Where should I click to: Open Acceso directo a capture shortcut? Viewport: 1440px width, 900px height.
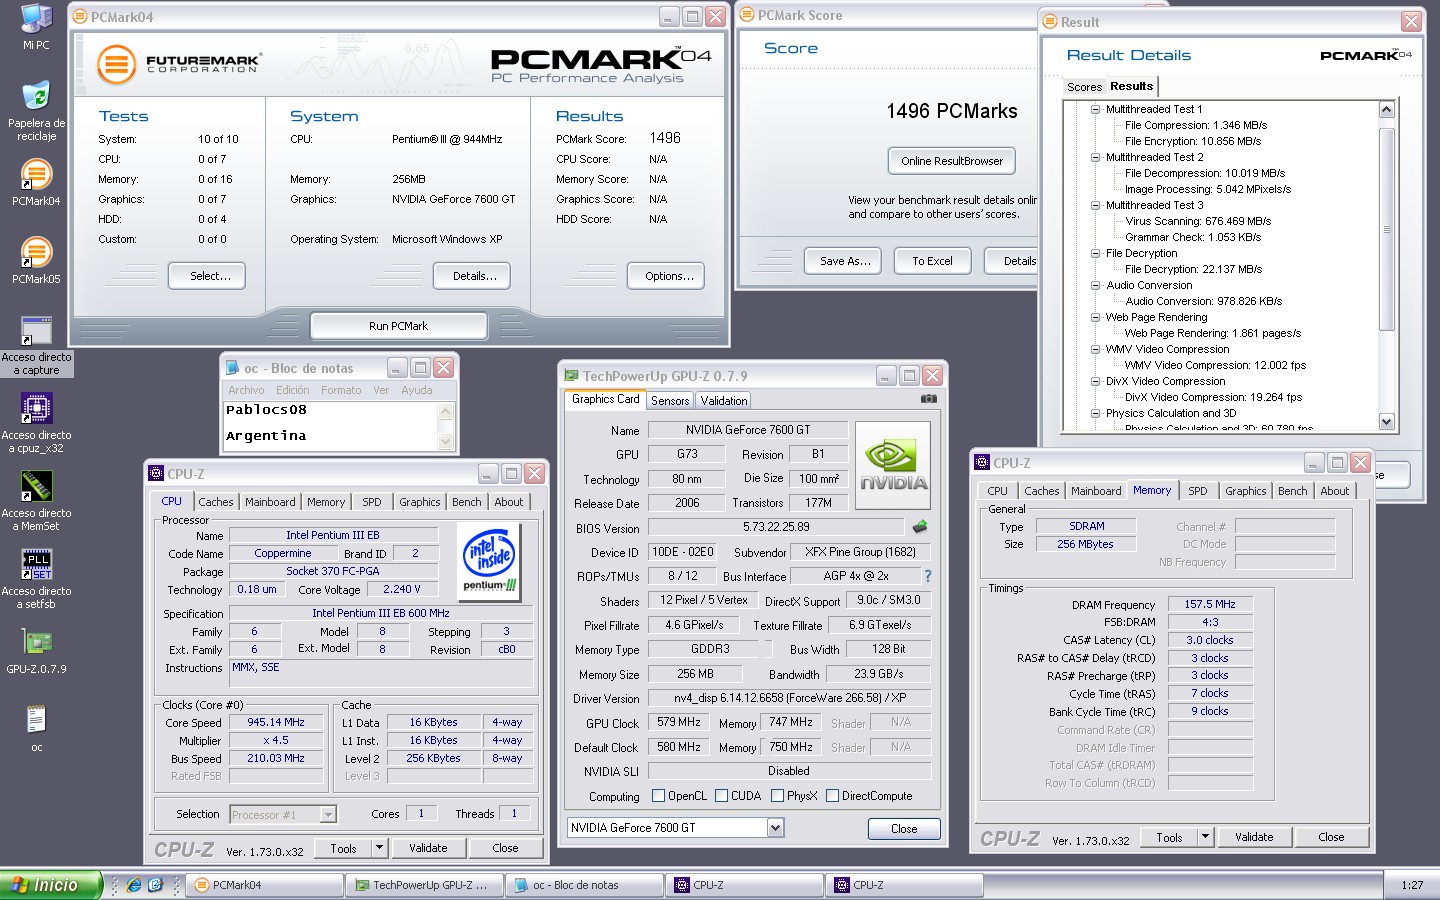(36, 346)
